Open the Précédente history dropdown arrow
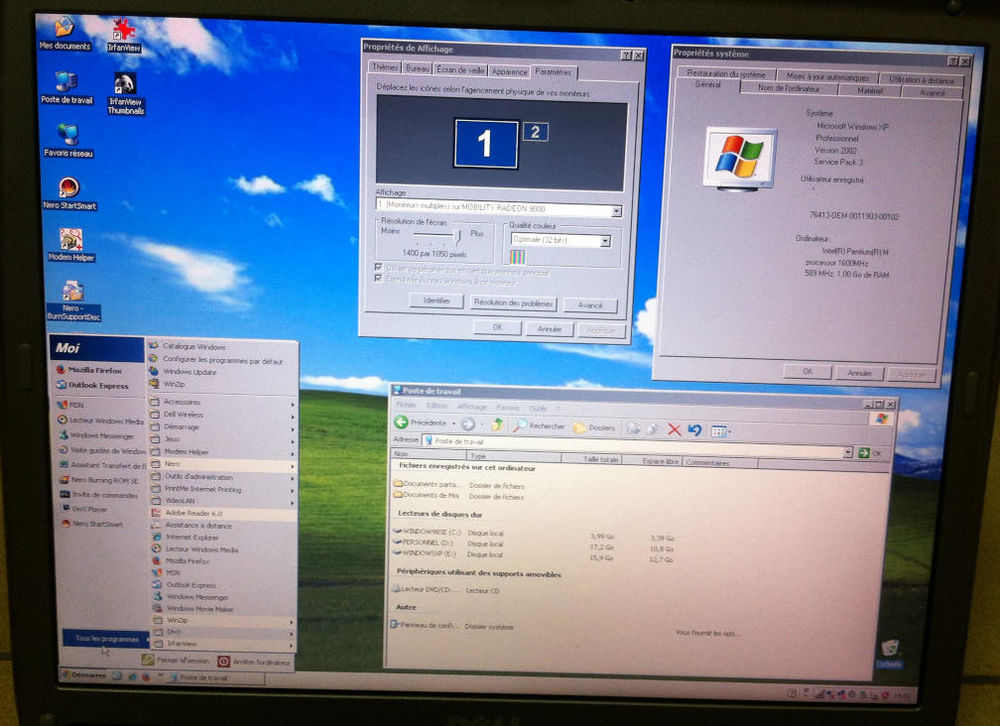 tap(454, 424)
